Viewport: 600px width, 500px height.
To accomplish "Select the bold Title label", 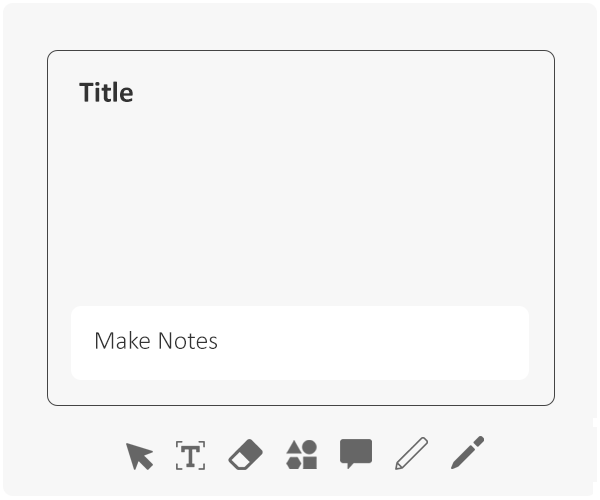I will click(106, 92).
